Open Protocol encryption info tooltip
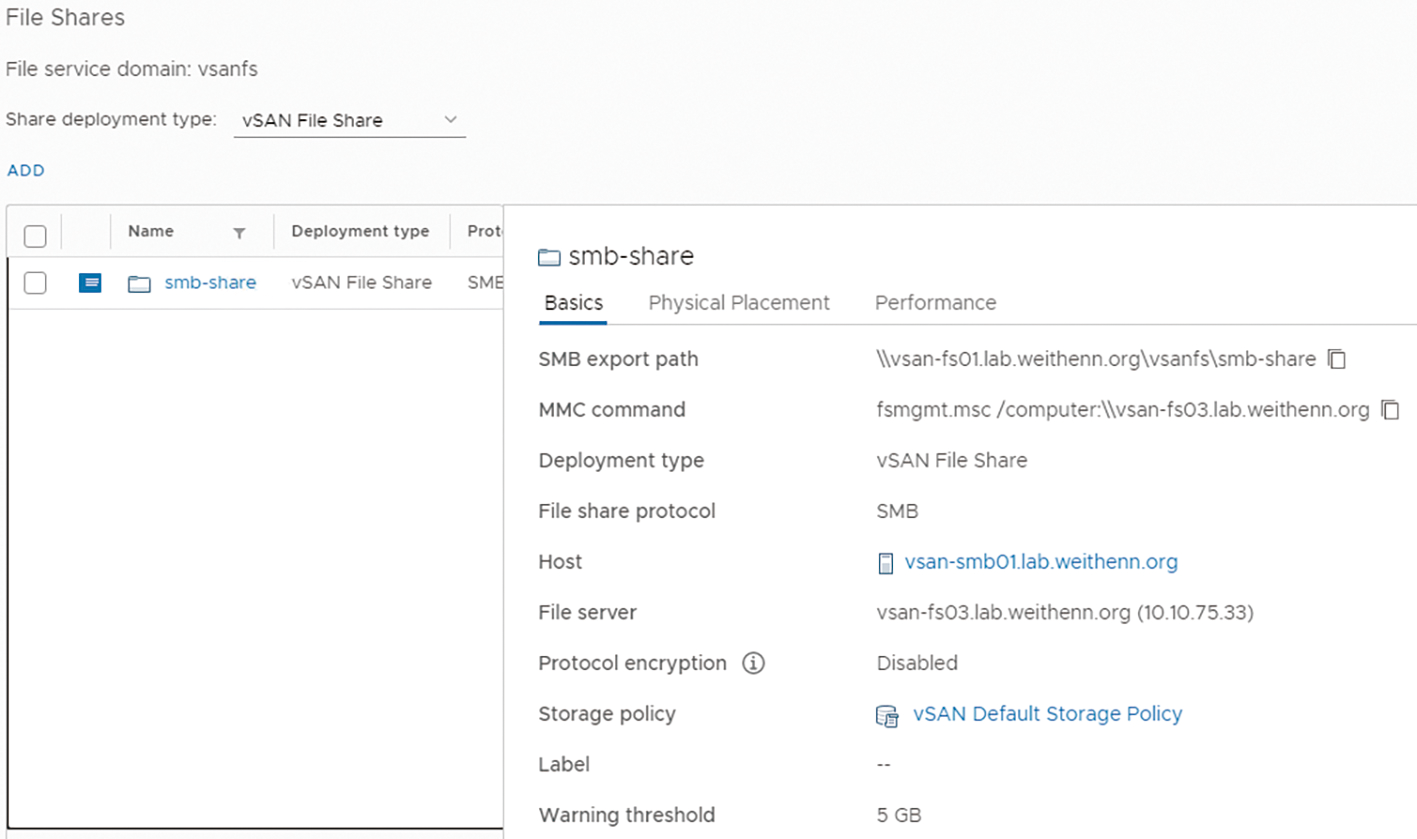1417x839 pixels. click(x=753, y=663)
